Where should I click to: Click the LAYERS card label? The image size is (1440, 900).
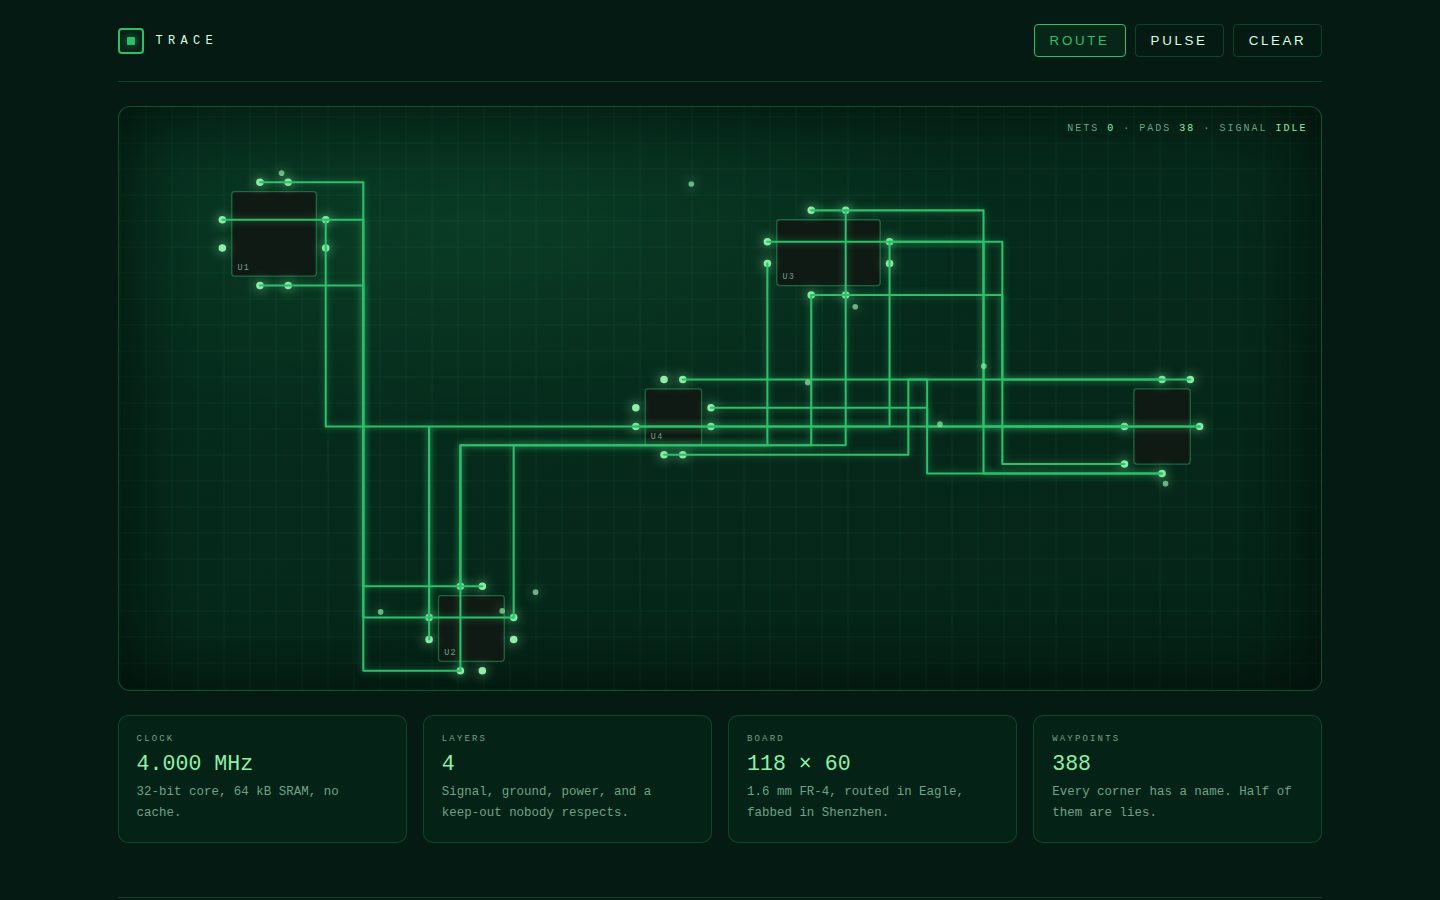click(x=464, y=738)
